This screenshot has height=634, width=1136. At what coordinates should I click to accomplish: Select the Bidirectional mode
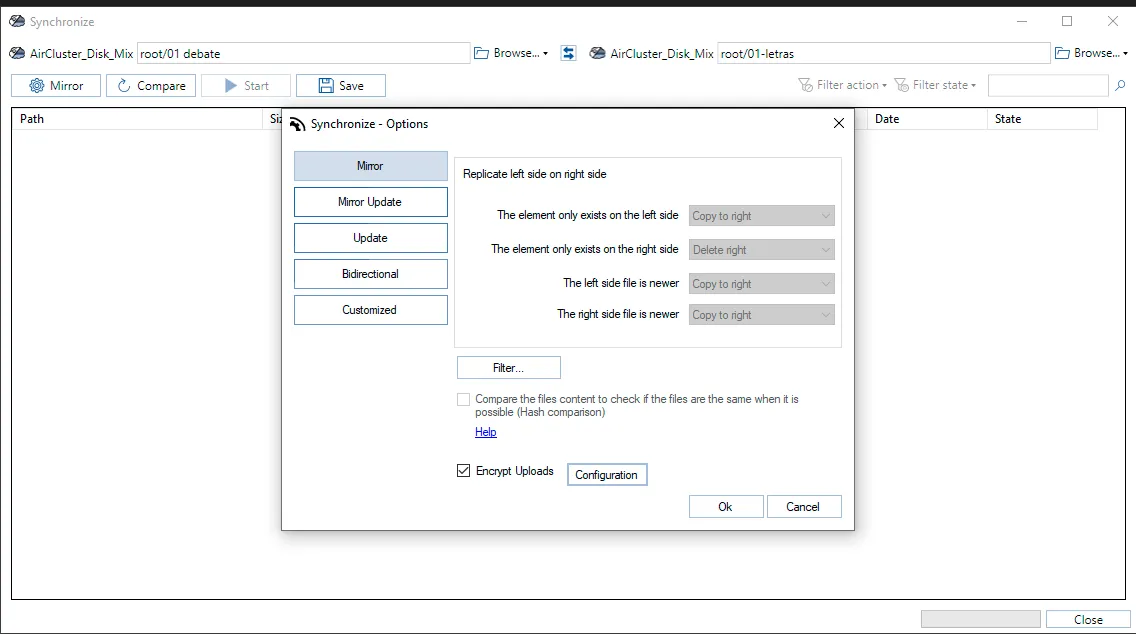[370, 274]
